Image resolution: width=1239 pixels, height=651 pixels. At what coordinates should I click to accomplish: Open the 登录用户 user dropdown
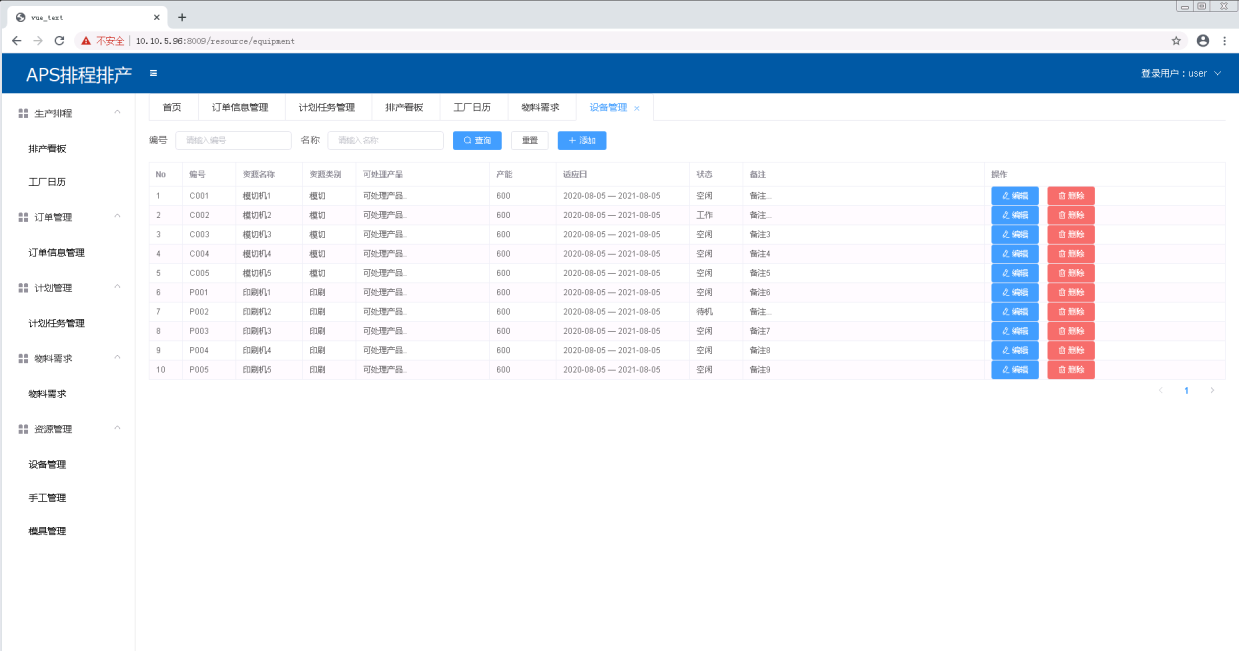click(1181, 73)
